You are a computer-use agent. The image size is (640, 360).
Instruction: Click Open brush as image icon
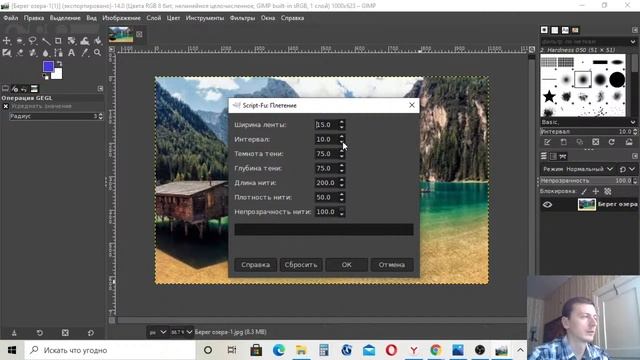pyautogui.click(x=629, y=142)
